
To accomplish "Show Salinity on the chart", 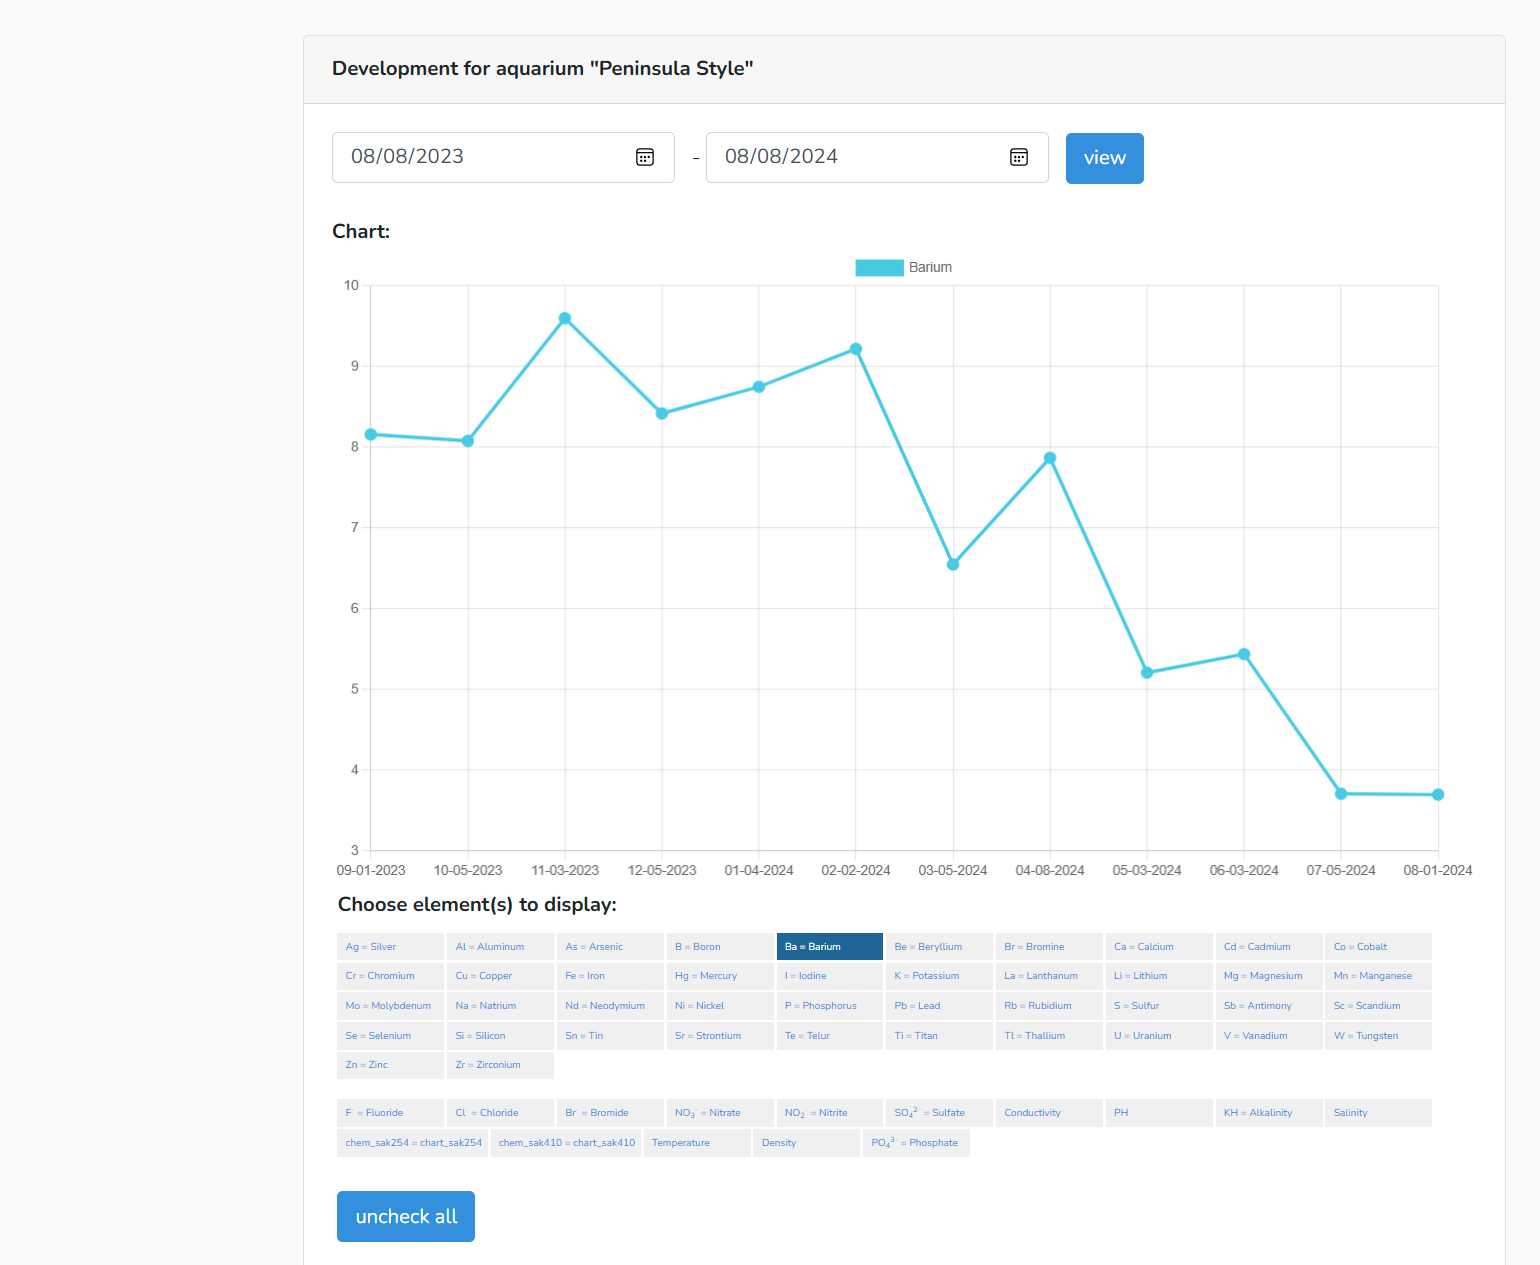I will pyautogui.click(x=1378, y=1113).
